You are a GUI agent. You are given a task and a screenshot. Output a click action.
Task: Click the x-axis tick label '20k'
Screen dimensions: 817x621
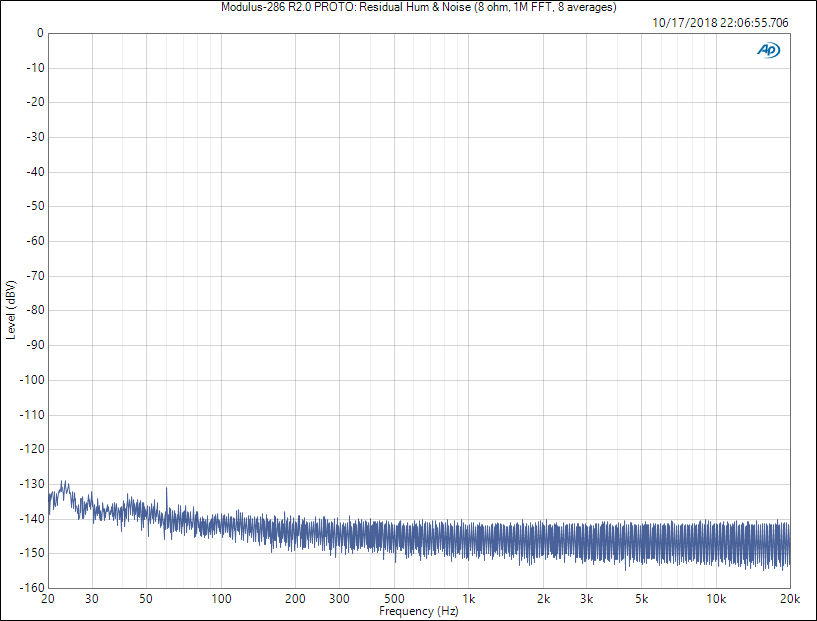790,599
